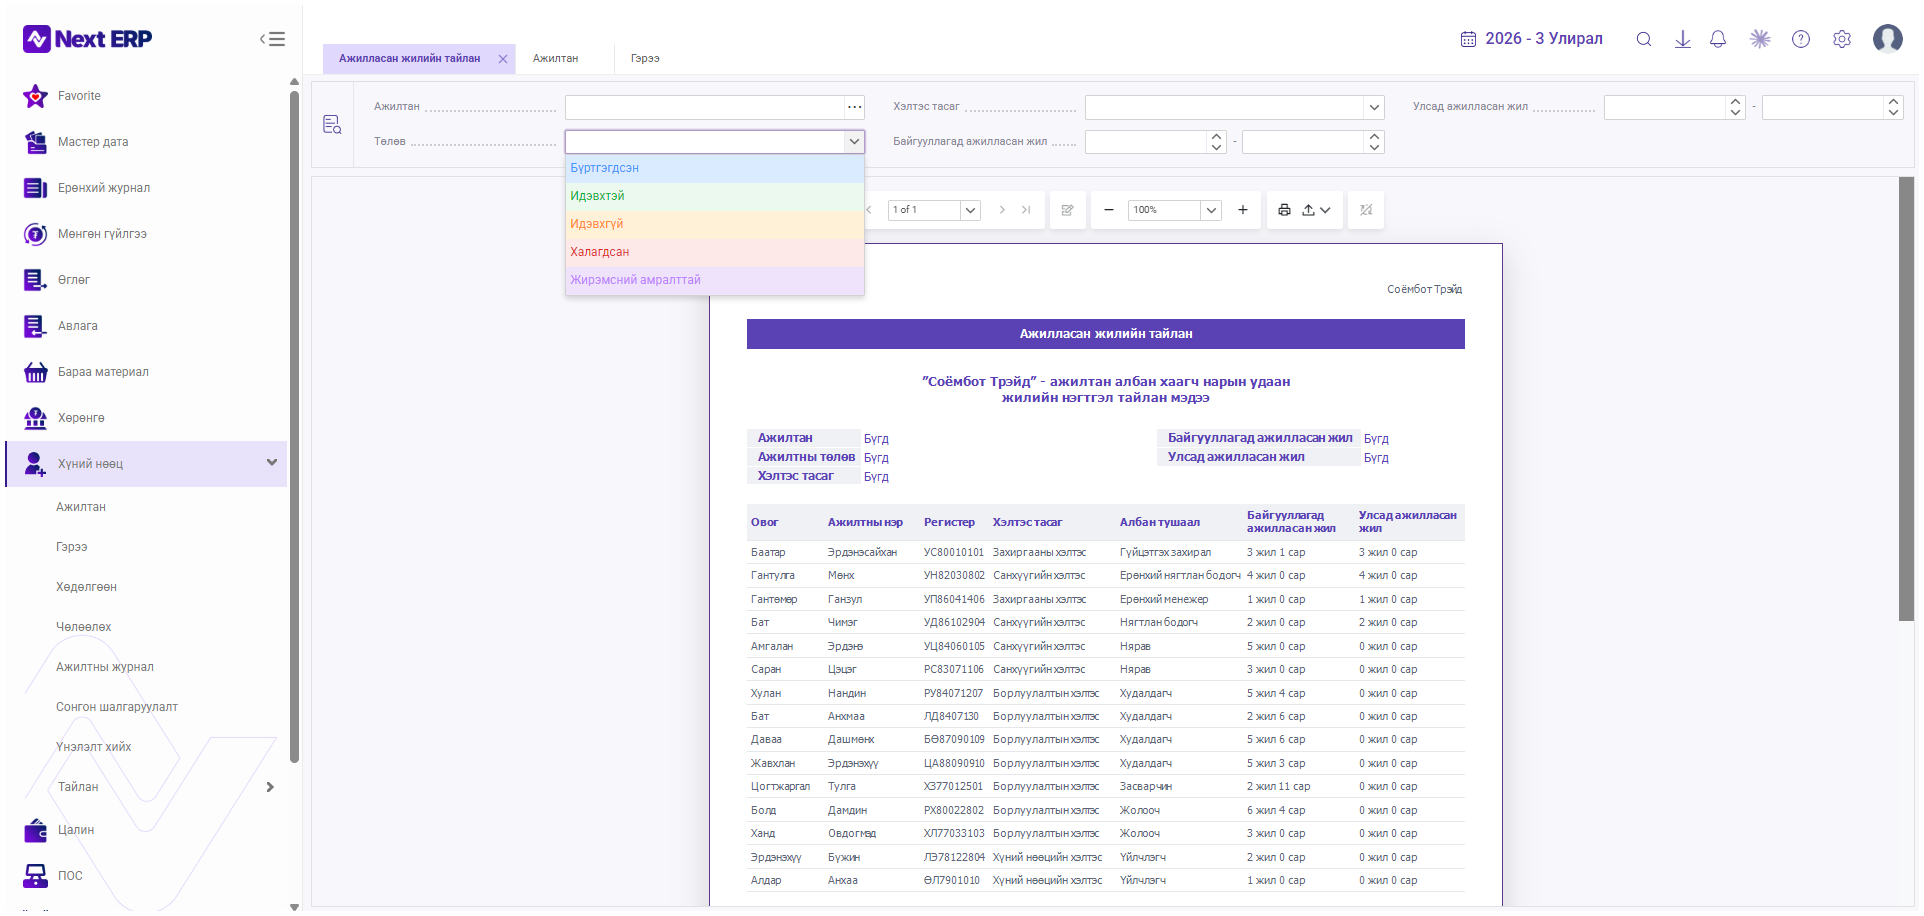This screenshot has height=916, width=1924.
Task: Open Цалин in the sidebar
Action: click(75, 830)
